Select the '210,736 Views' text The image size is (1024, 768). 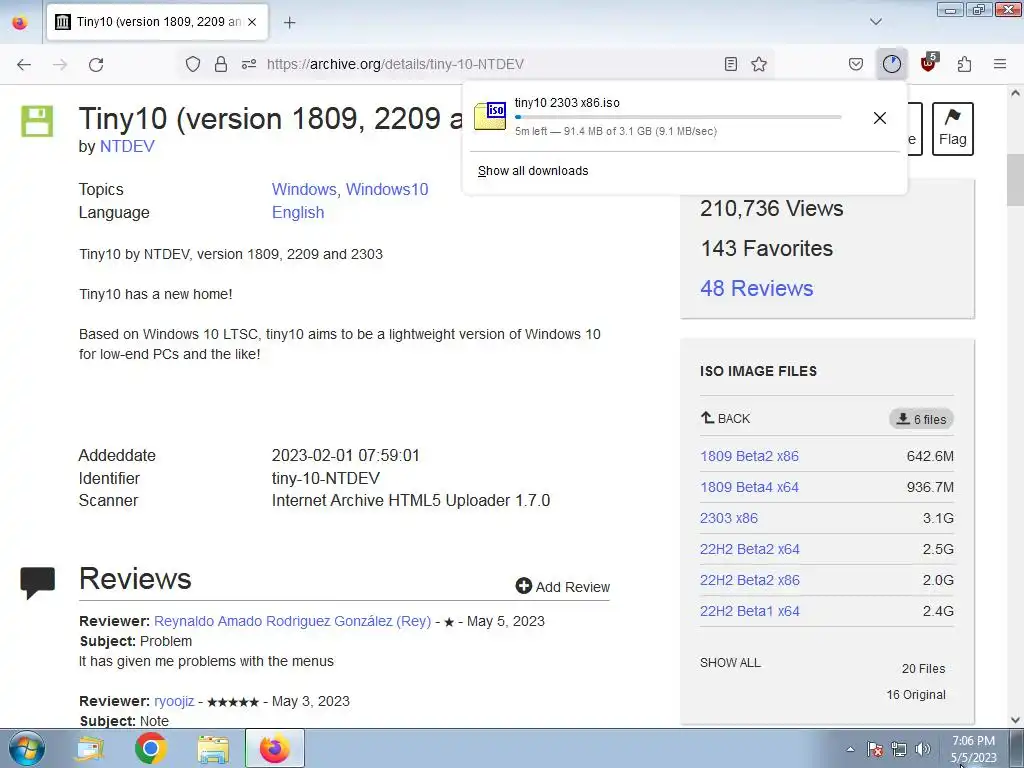(x=771, y=208)
